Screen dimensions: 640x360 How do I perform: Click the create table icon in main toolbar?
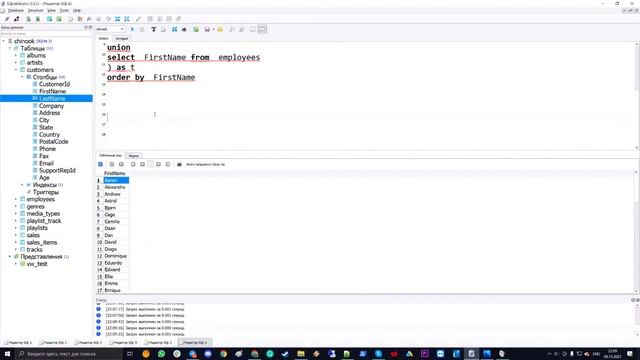[49, 19]
